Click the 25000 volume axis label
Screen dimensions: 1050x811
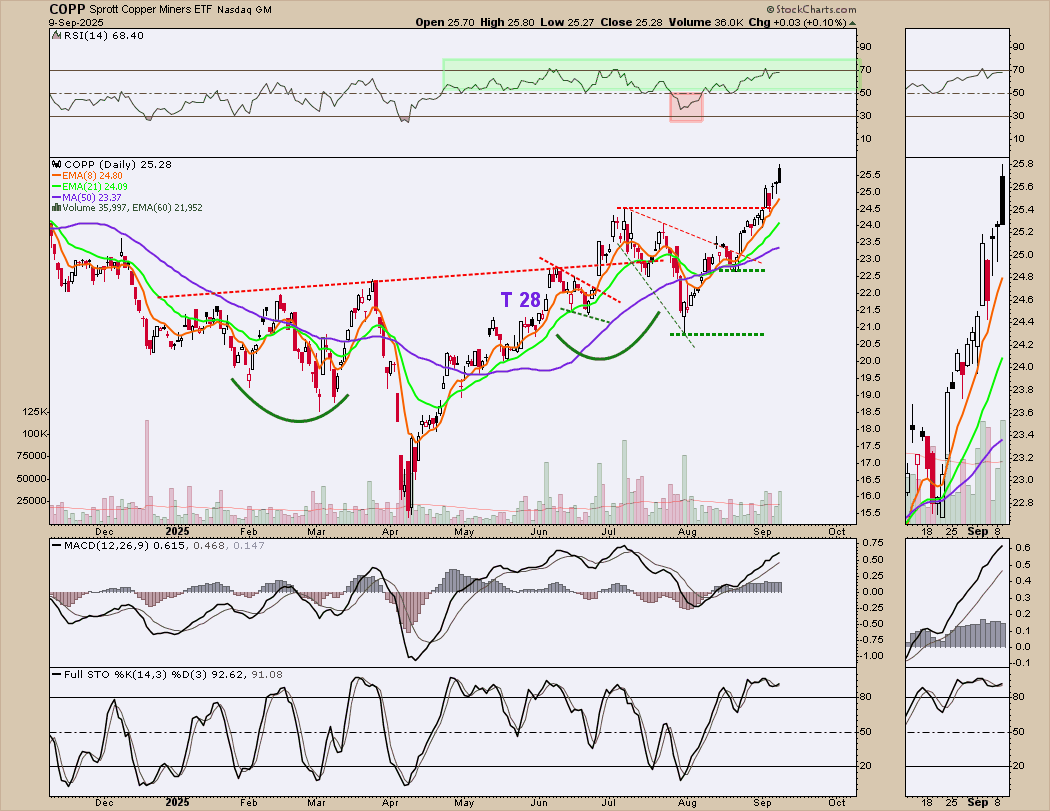33,500
